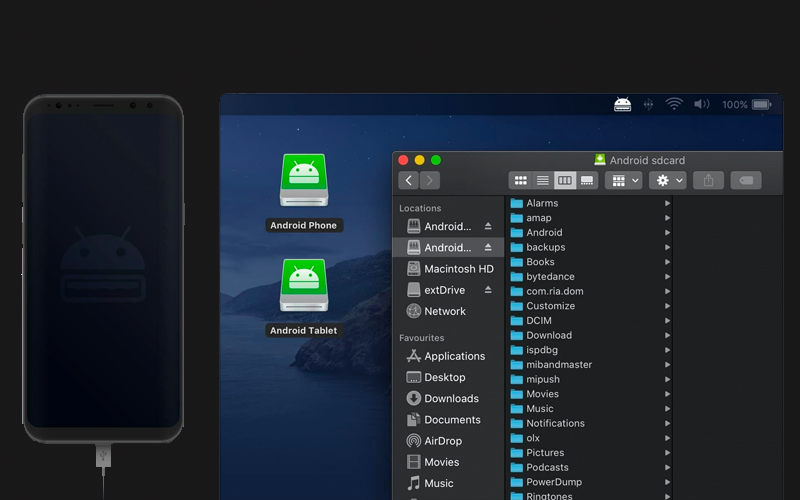
Task: Select Macintosh HD in the sidebar
Action: [458, 269]
